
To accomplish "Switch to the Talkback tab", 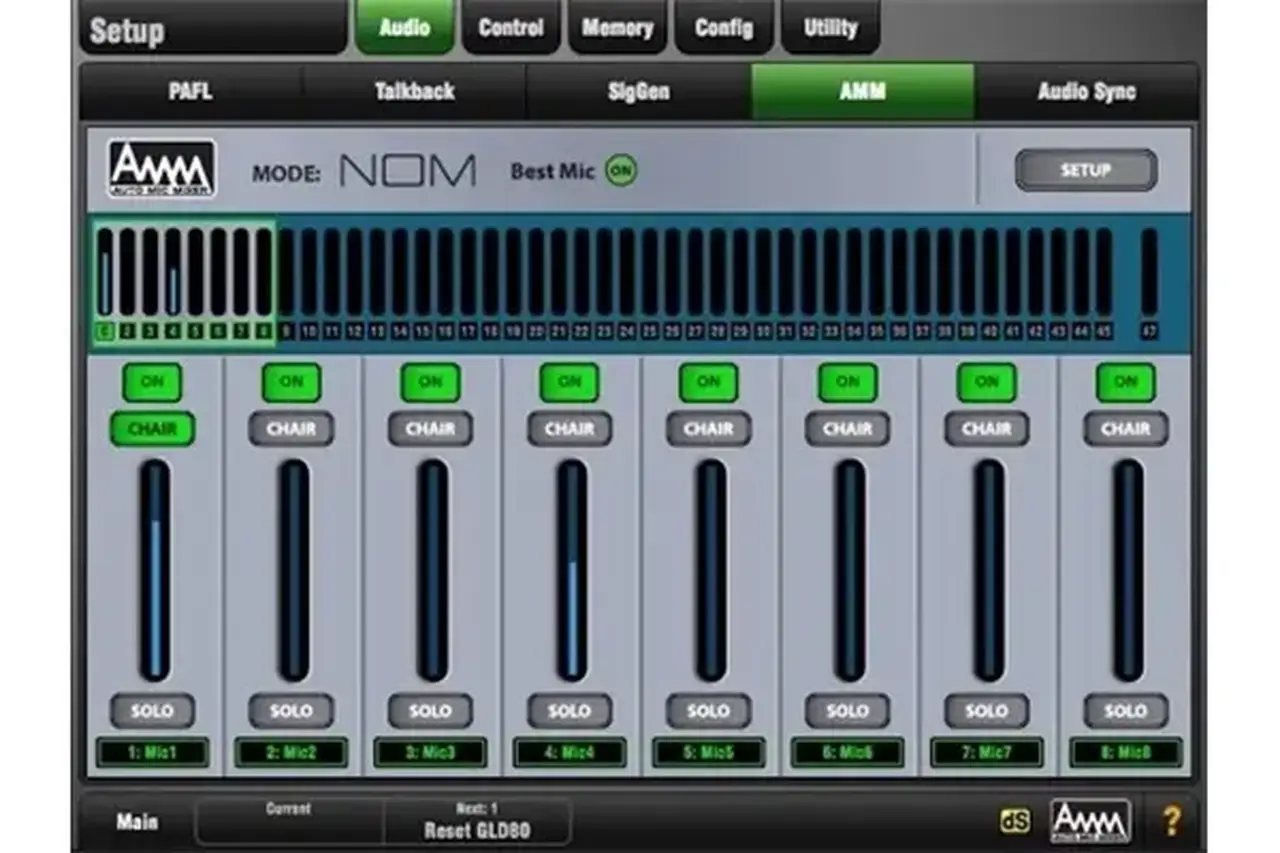I will [x=414, y=92].
